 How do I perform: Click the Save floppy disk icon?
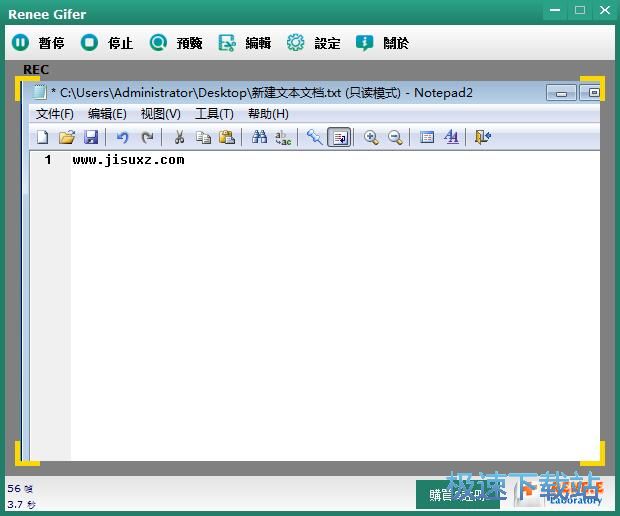[x=91, y=137]
